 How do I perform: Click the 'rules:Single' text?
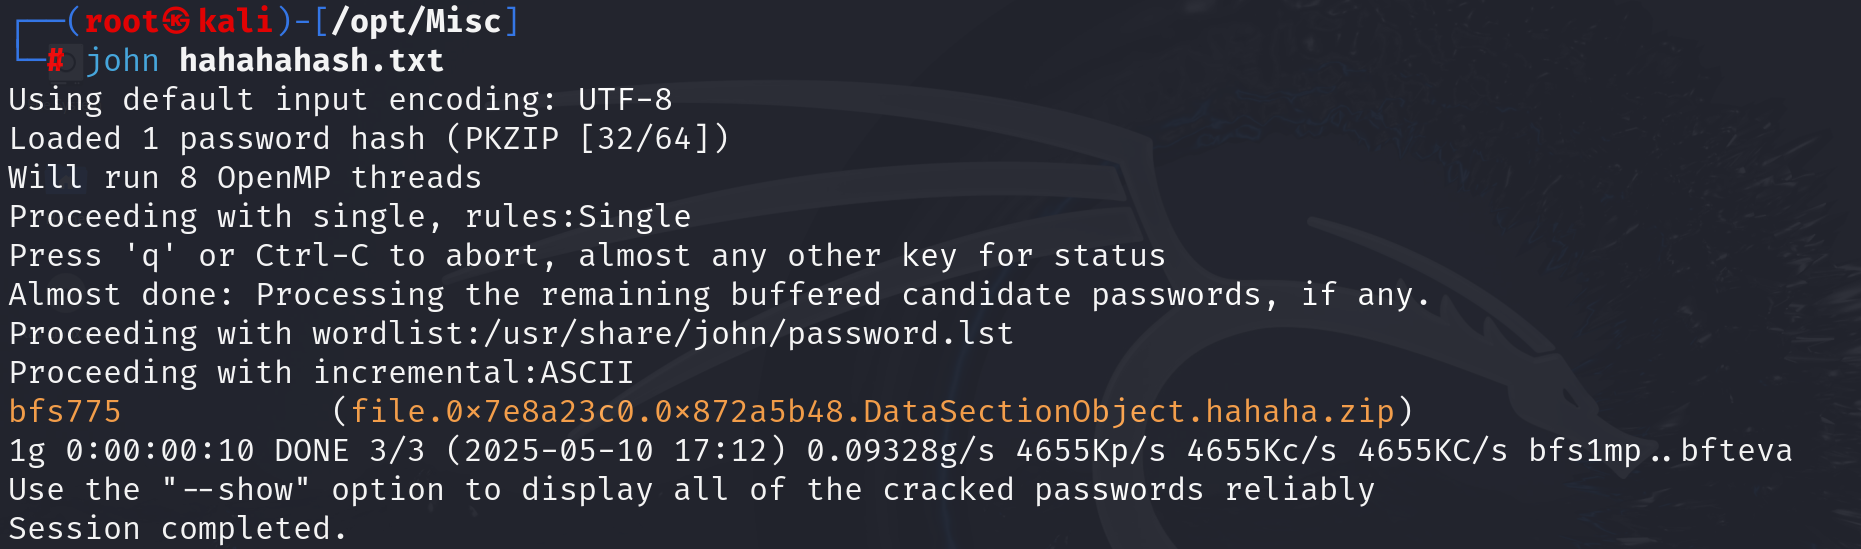pos(578,216)
